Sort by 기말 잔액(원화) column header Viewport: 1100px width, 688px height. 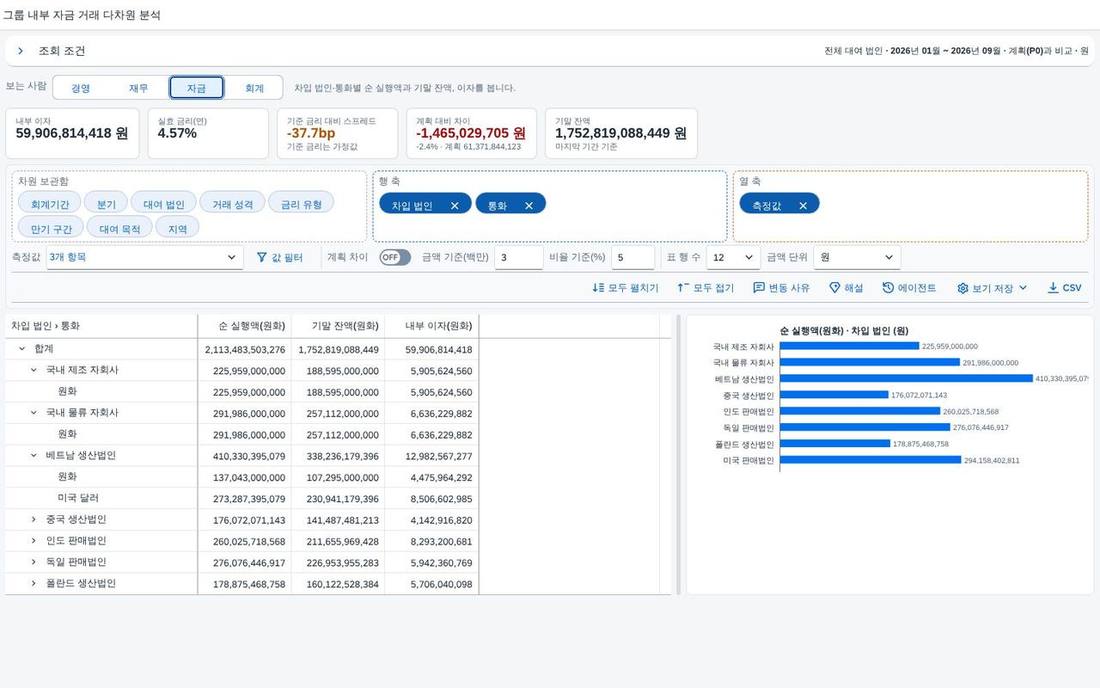338,326
